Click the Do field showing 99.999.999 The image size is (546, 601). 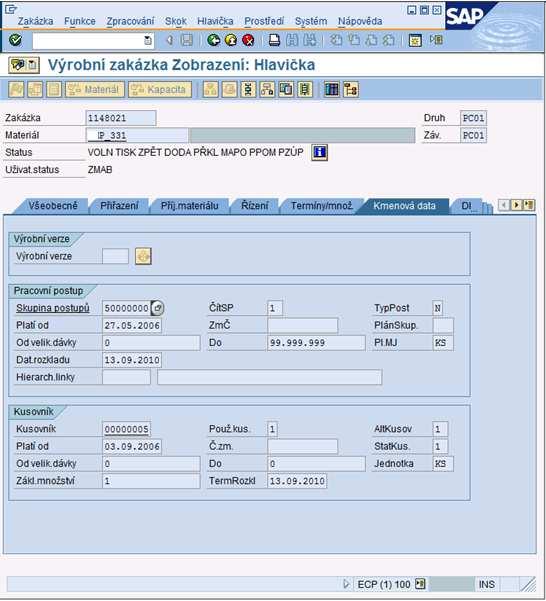click(x=316, y=343)
